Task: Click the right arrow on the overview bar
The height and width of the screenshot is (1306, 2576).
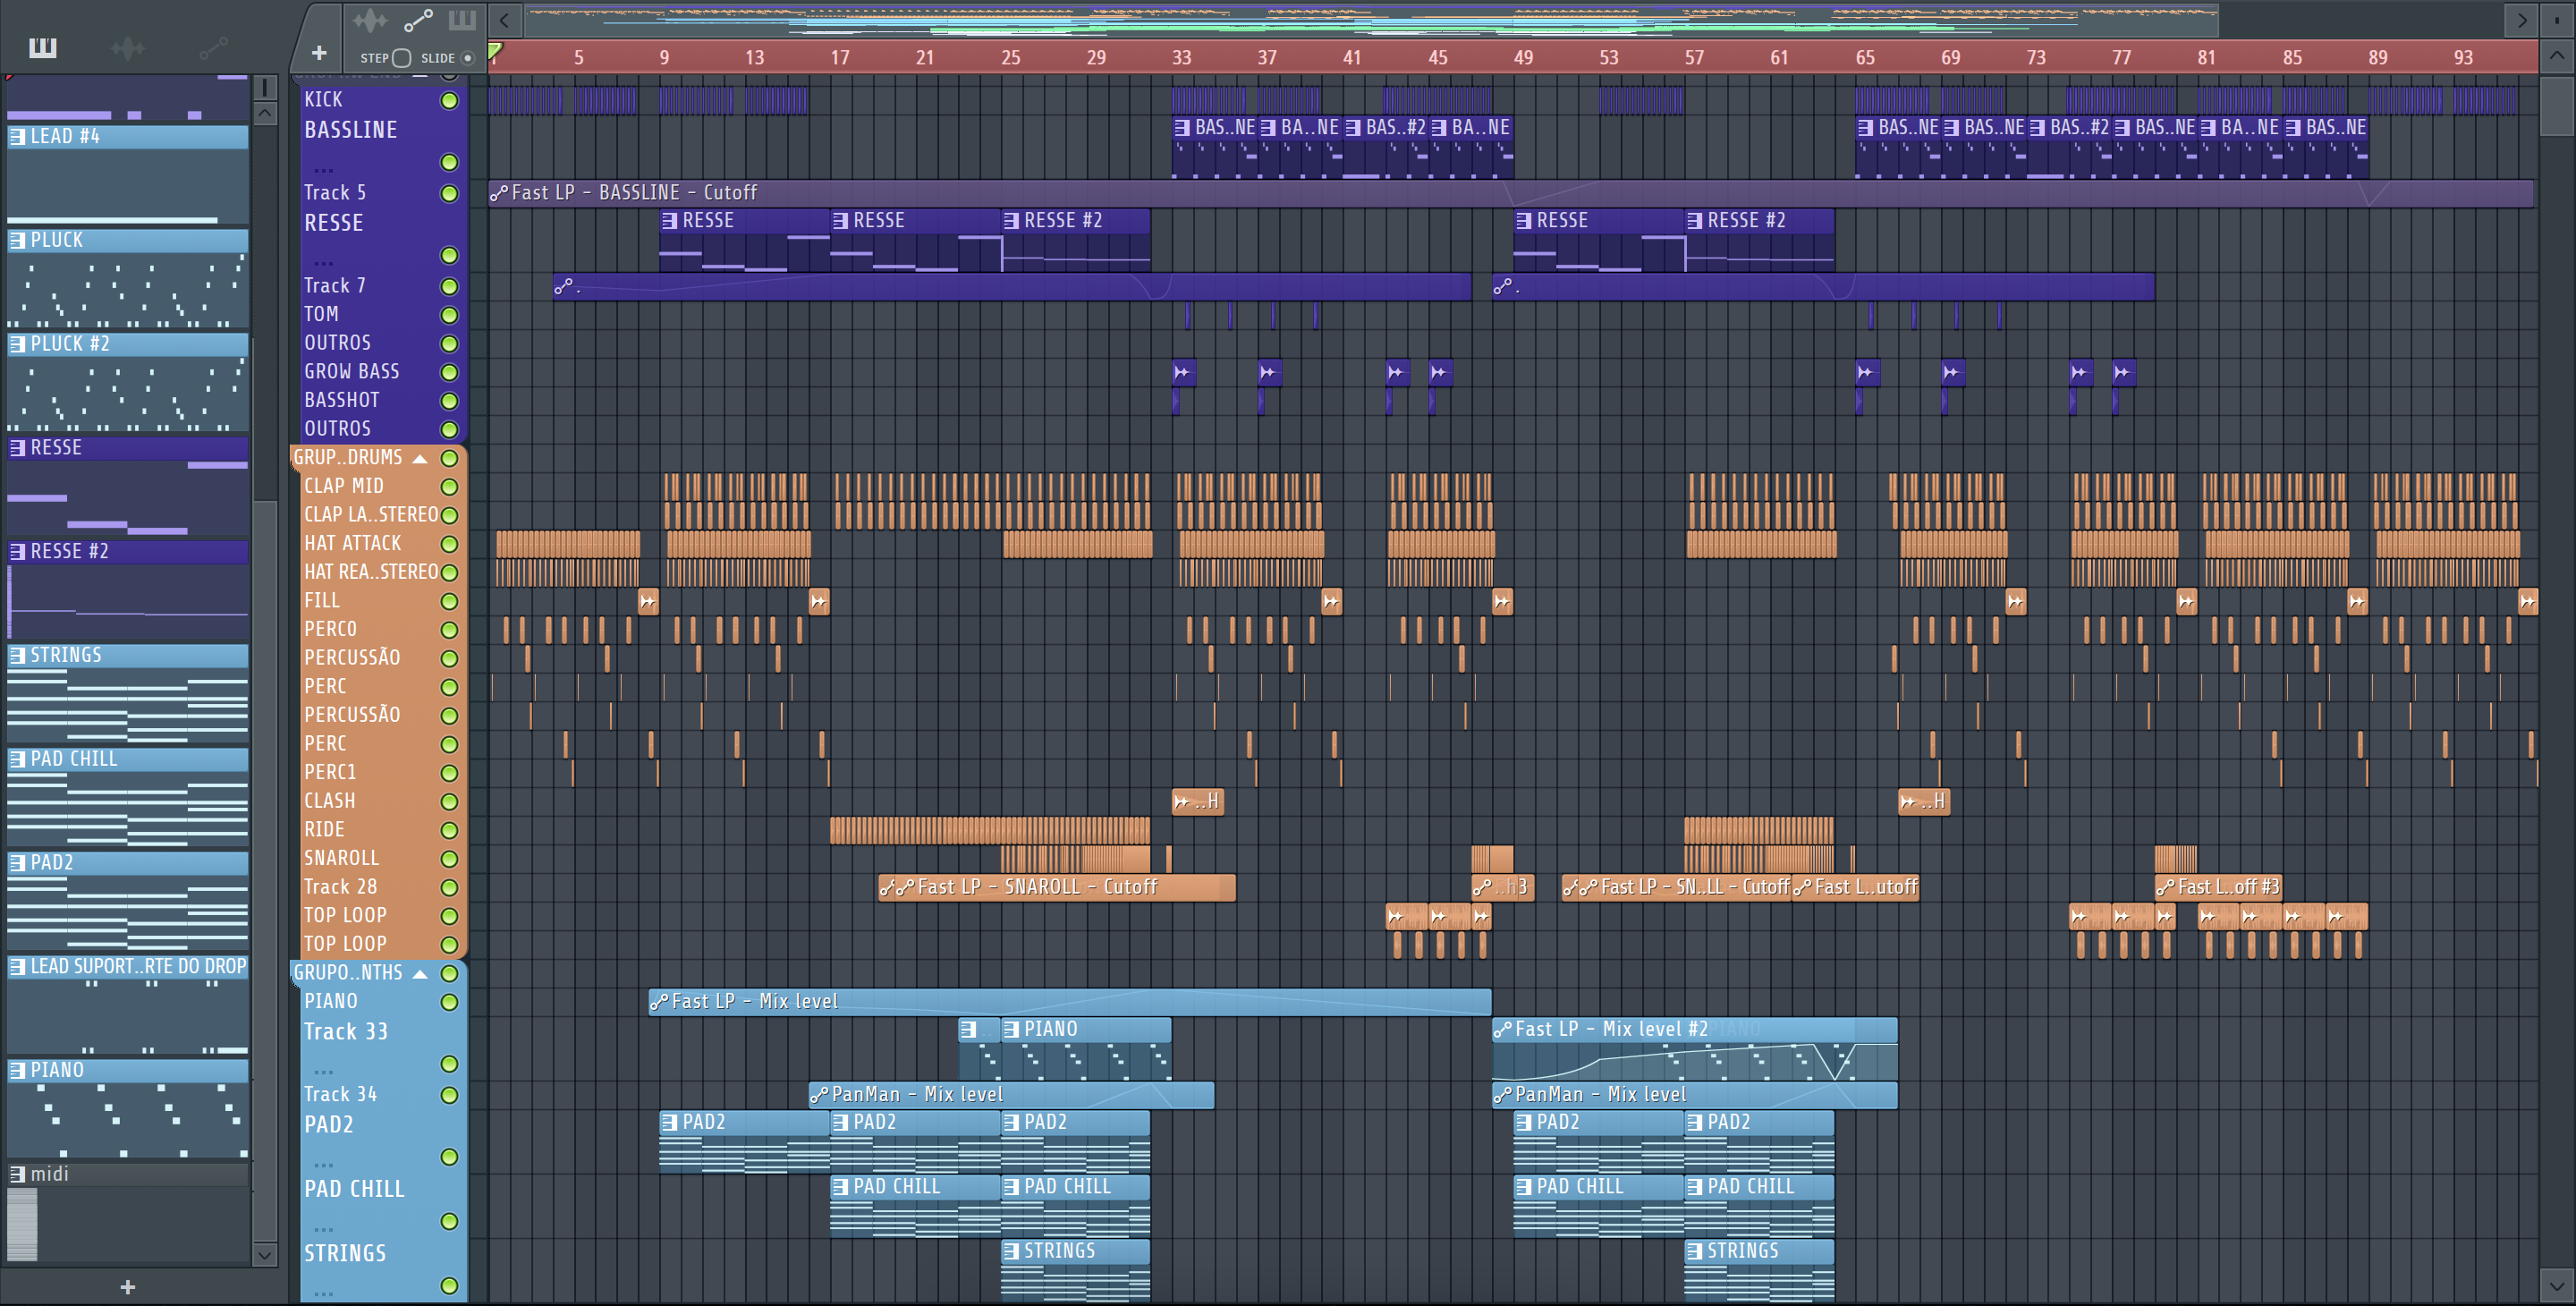Action: pos(2521,20)
